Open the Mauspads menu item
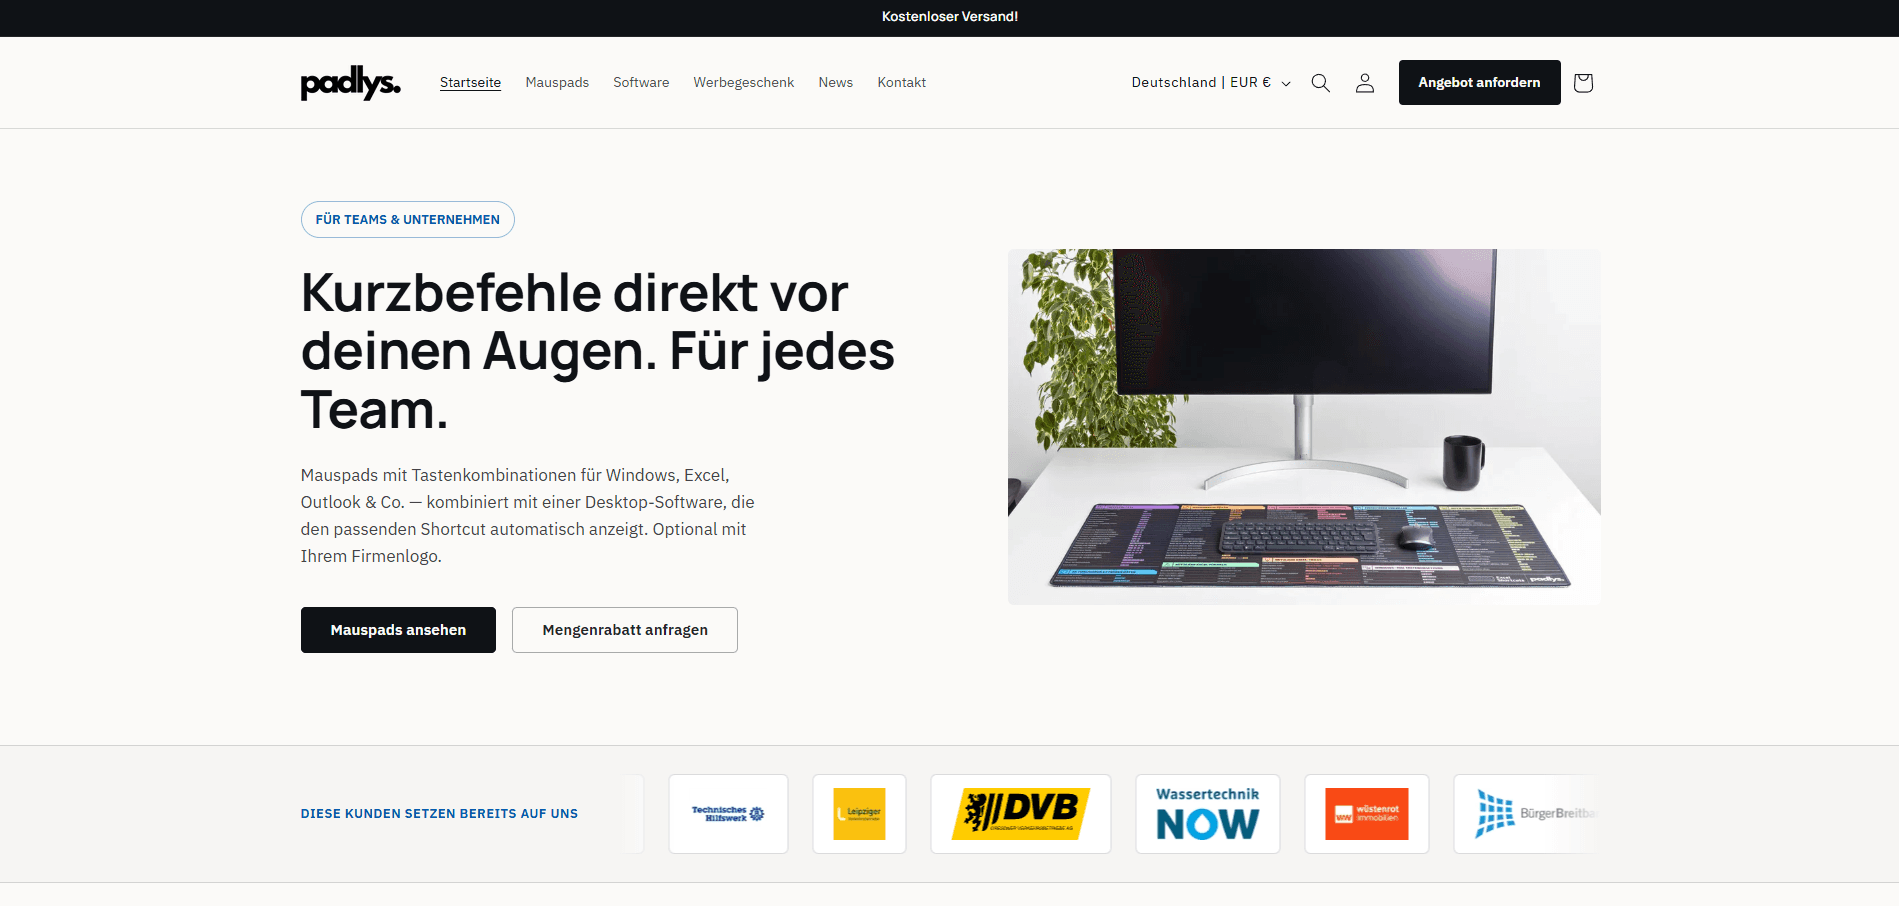This screenshot has width=1899, height=906. (x=557, y=83)
